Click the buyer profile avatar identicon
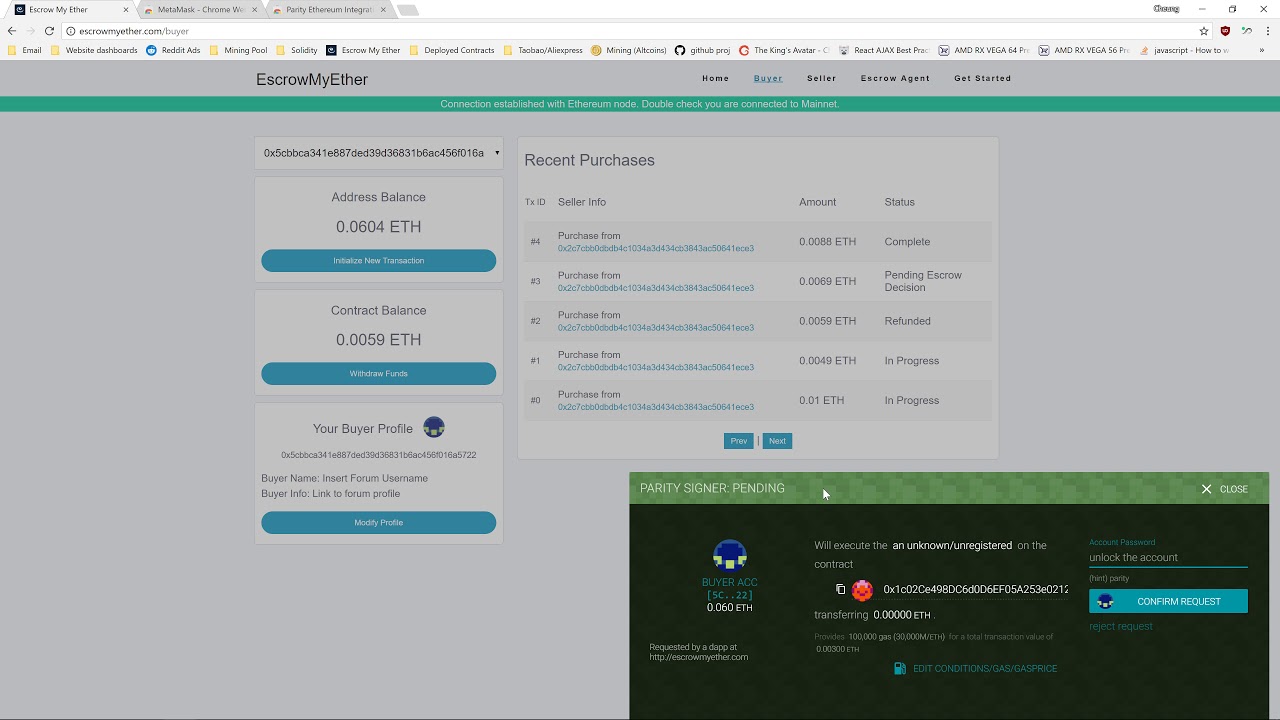Viewport: 1280px width, 720px height. 434,427
